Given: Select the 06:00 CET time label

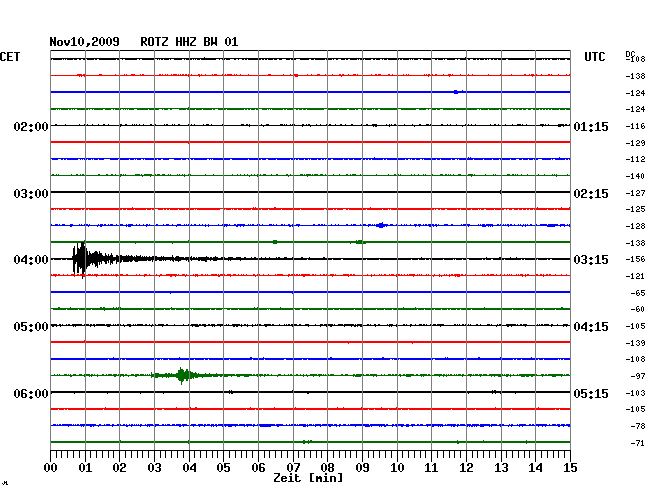Looking at the screenshot, I should (31, 393).
